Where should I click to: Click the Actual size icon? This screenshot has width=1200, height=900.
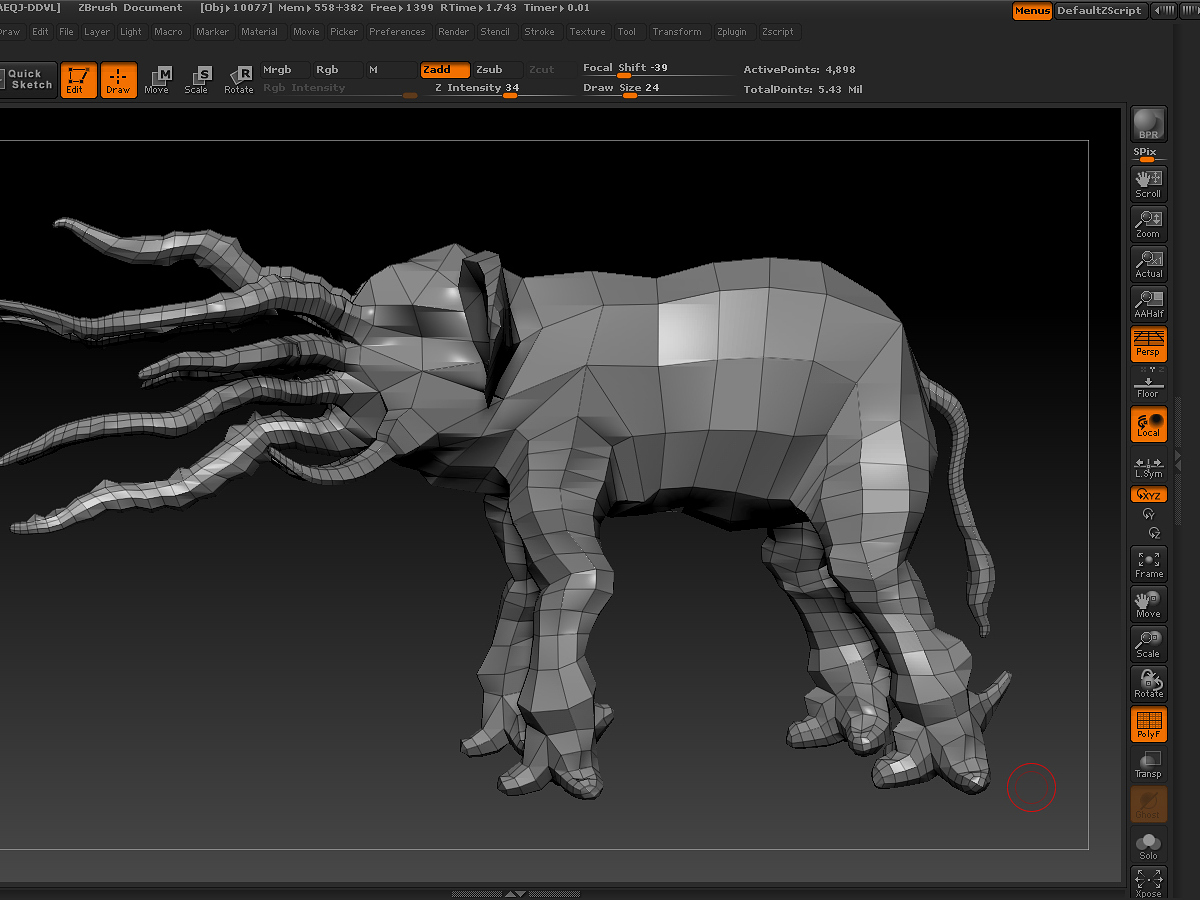click(1148, 263)
